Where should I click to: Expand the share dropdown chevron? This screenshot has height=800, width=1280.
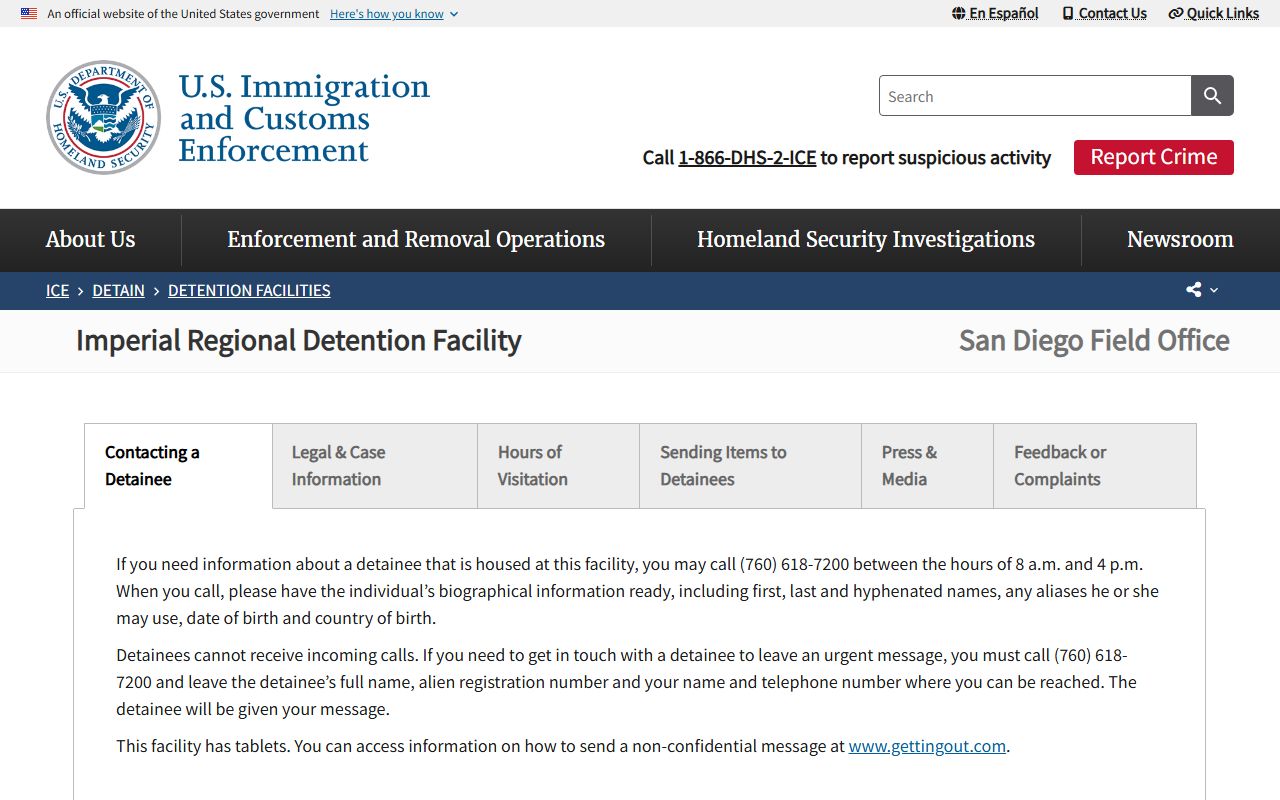[x=1214, y=290]
